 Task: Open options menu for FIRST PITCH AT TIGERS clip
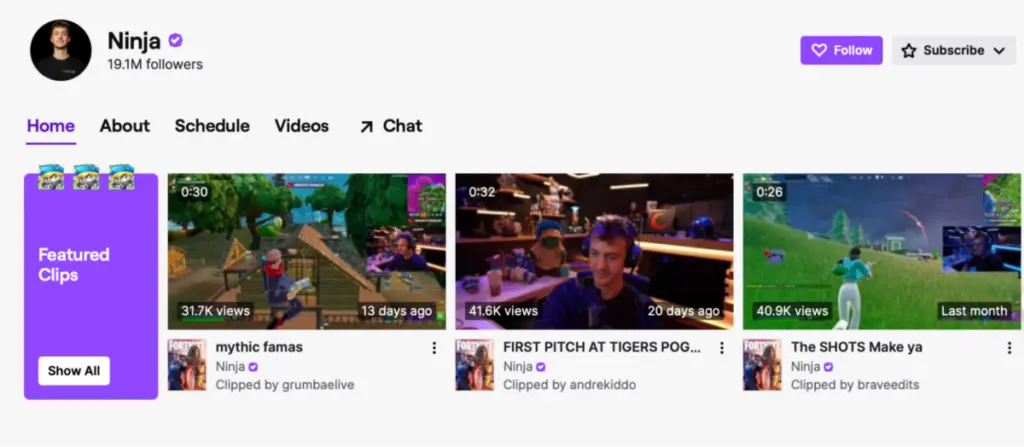(x=722, y=348)
